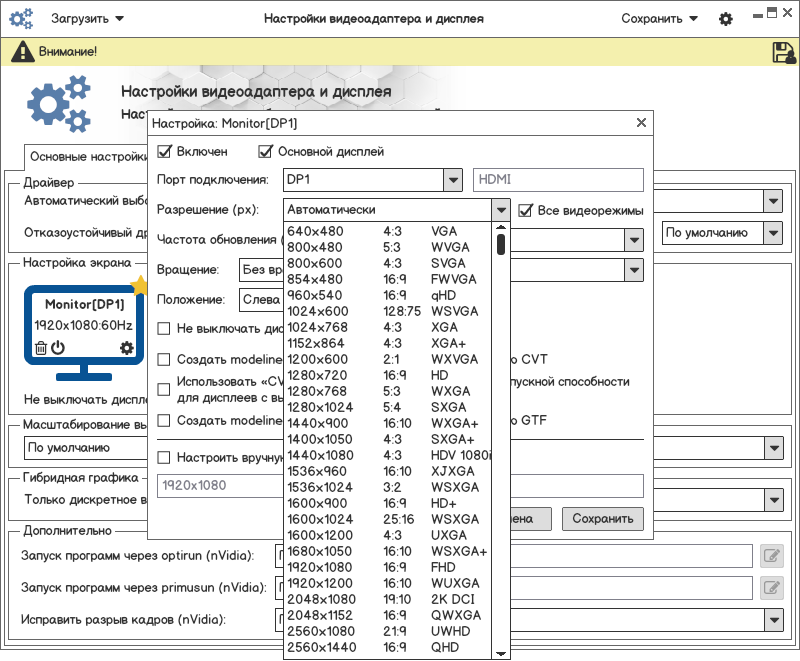This screenshot has height=661, width=800.
Task: Click the settings gear icon in the title bar
Action: (726, 19)
